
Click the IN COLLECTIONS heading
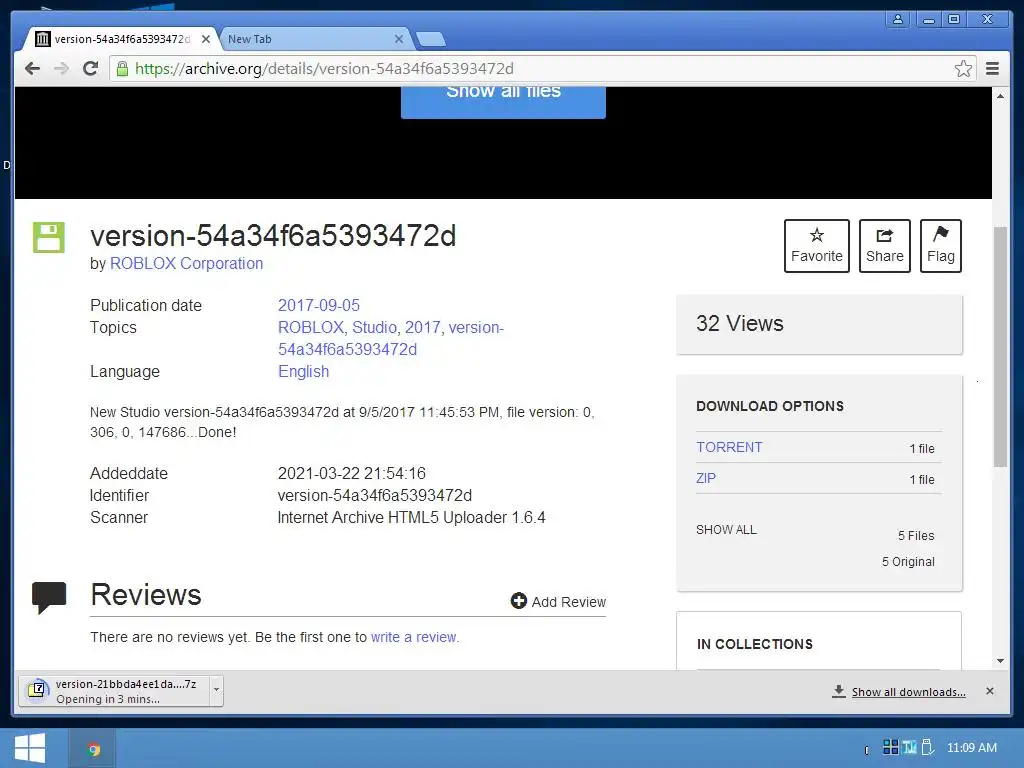(754, 644)
